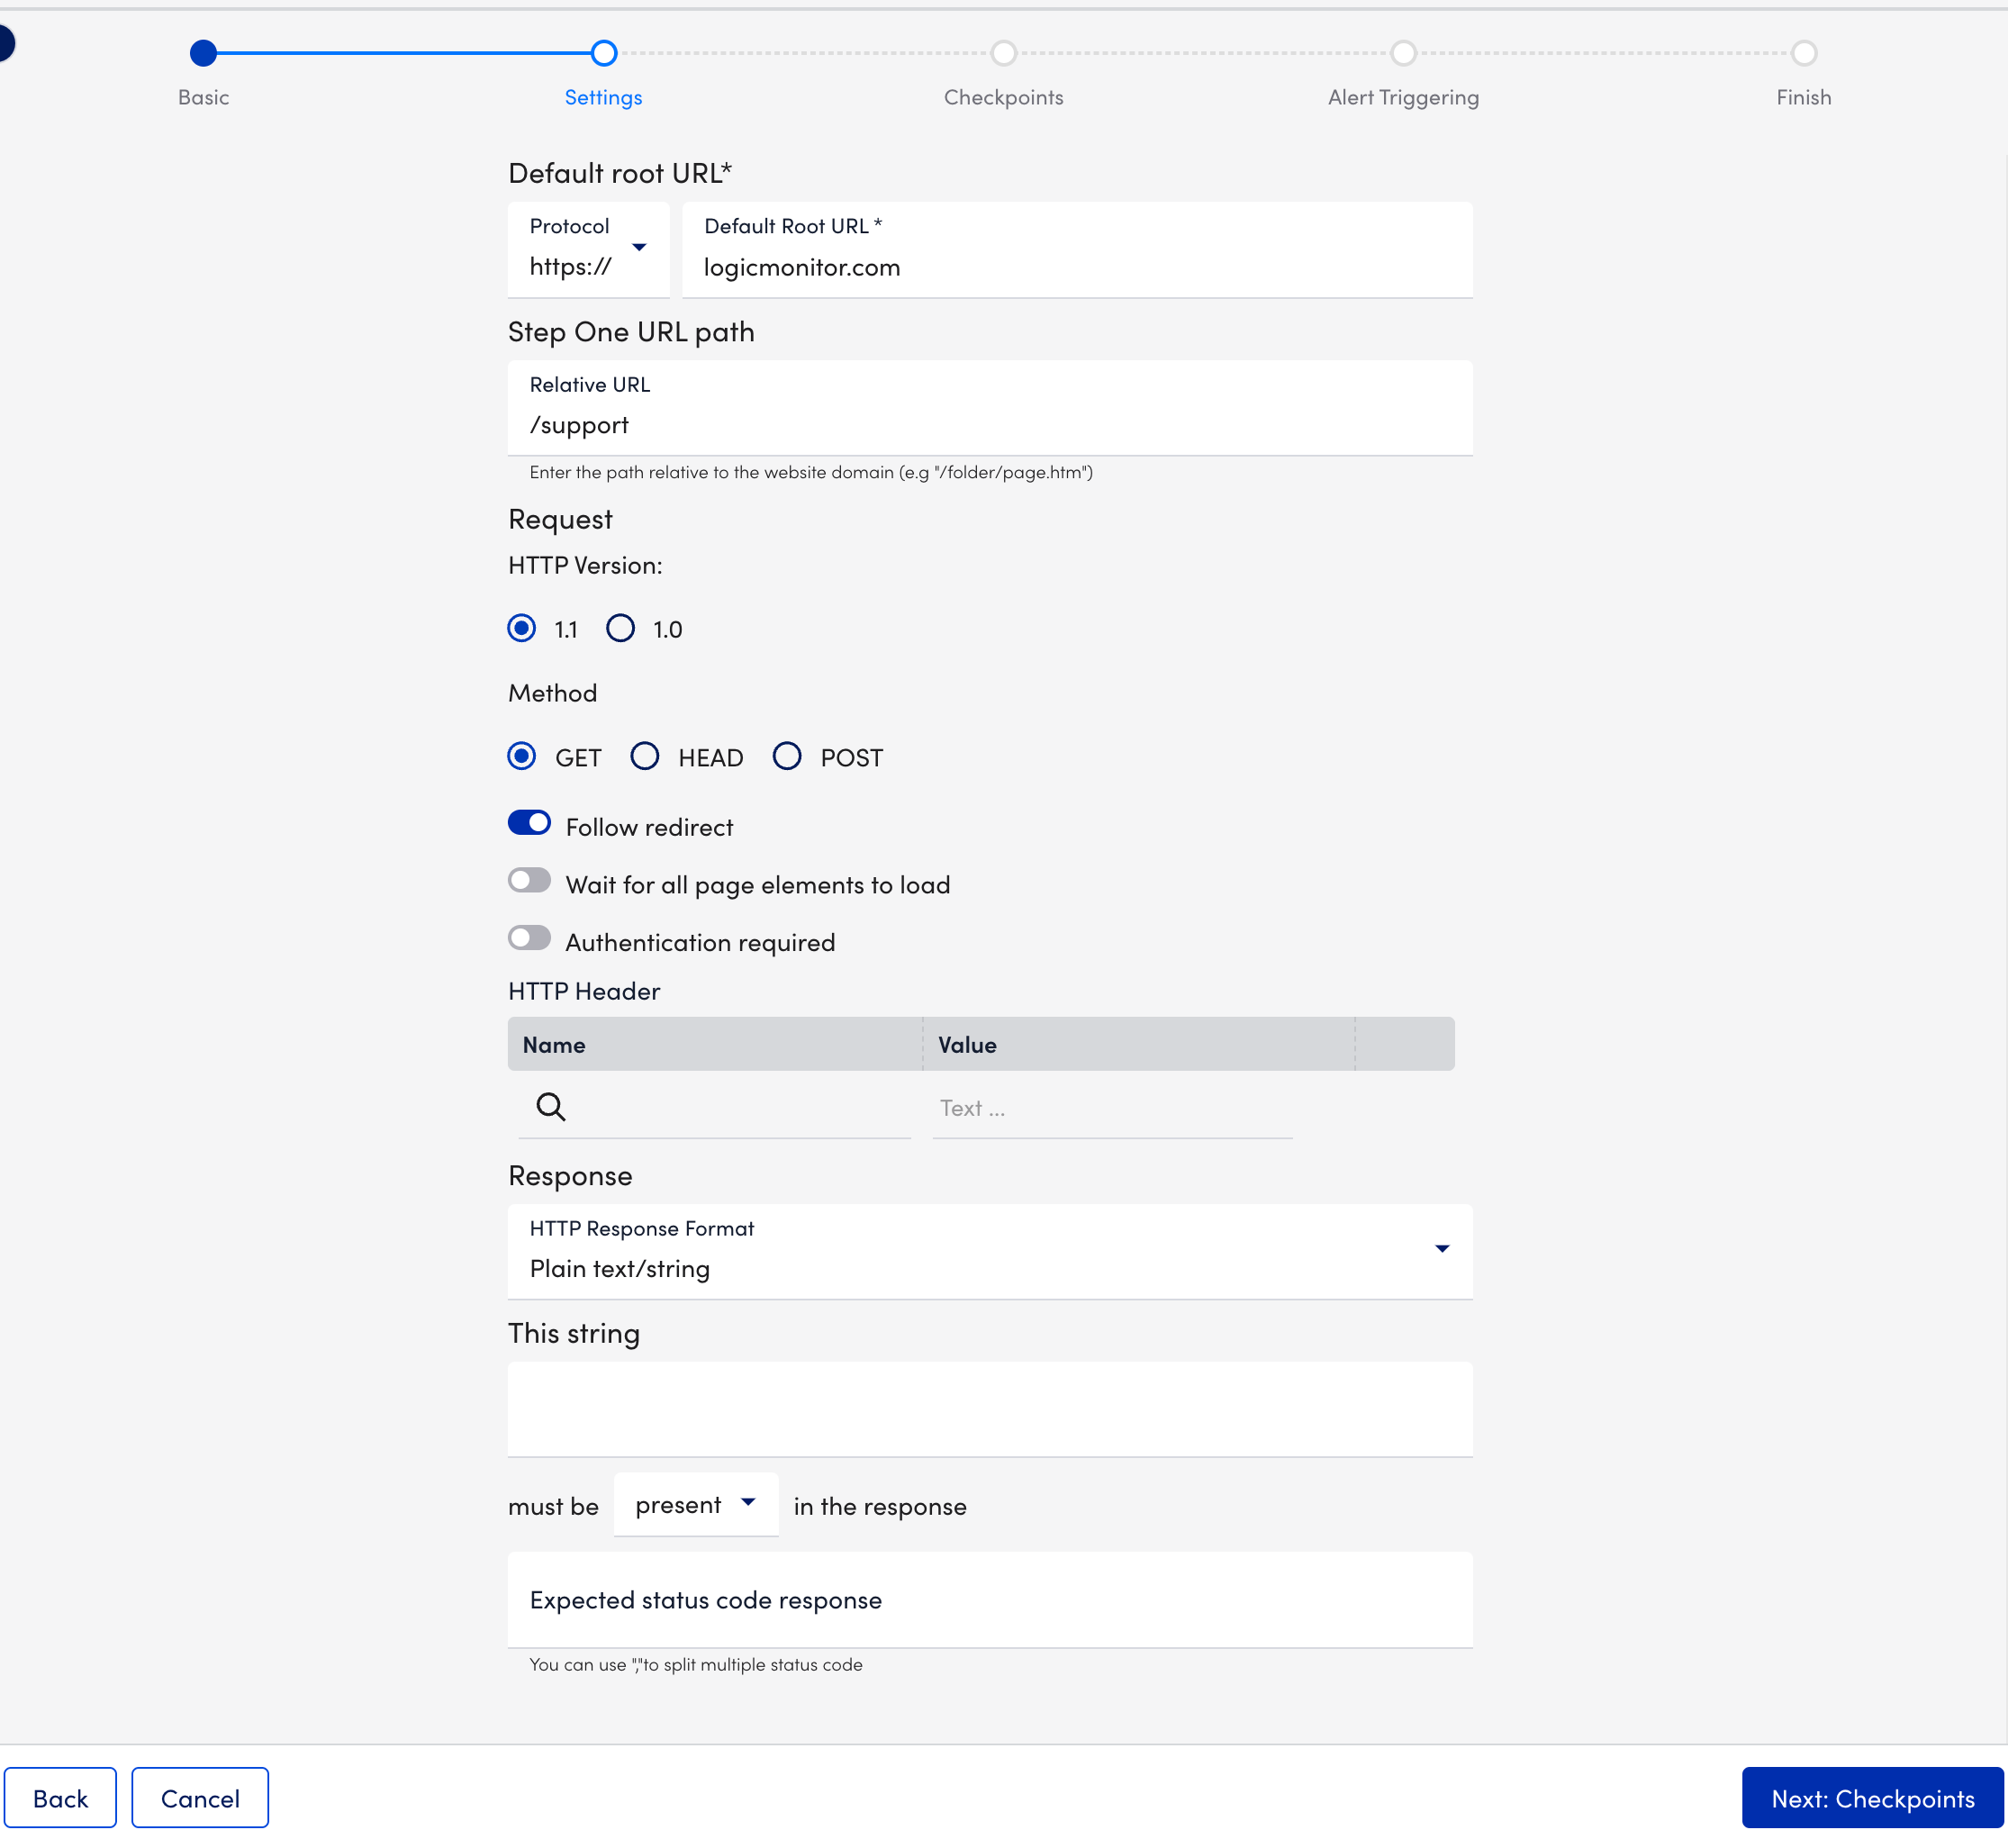Click the Wait for all page elements toggle icon
Viewport: 2008px width, 1848px height.
pos(529,880)
